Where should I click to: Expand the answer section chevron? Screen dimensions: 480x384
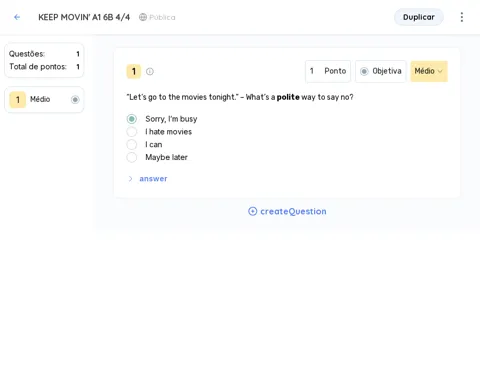(130, 179)
